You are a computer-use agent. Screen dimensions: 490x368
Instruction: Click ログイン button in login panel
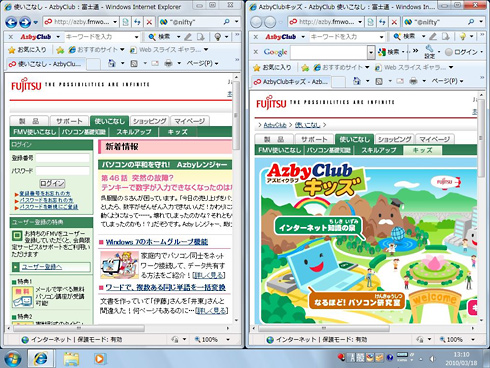pos(52,183)
